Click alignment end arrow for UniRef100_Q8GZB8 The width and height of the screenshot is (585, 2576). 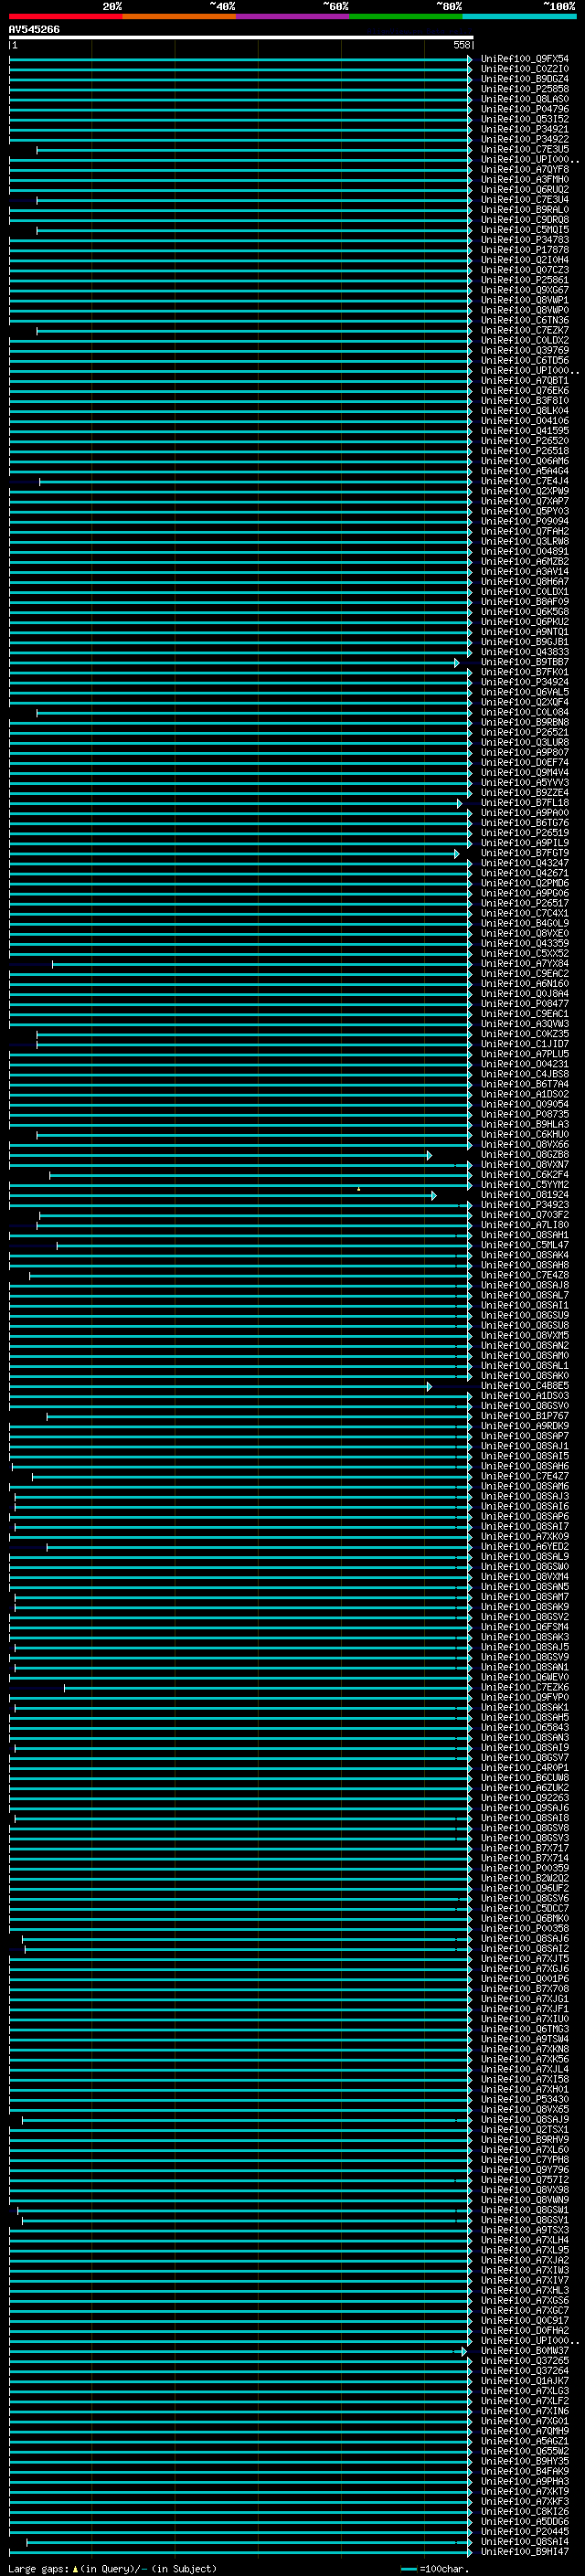(429, 1155)
